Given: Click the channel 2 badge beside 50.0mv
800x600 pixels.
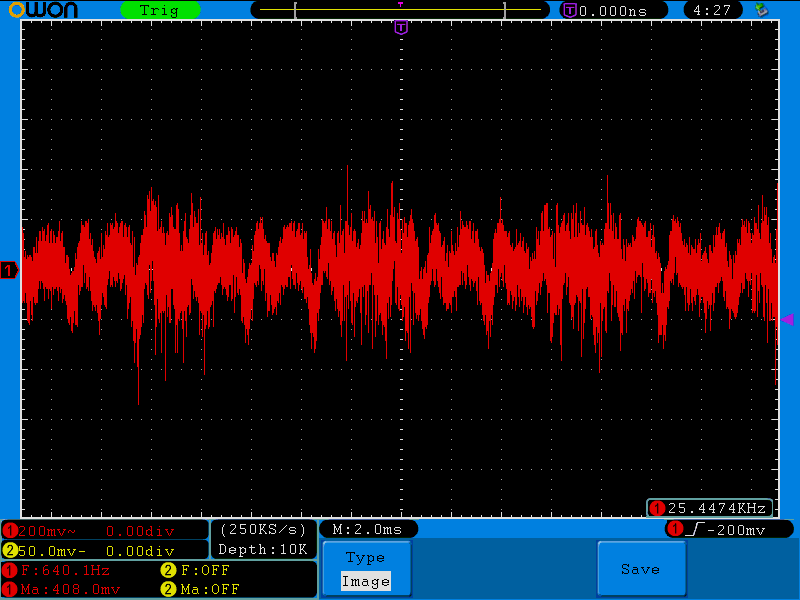Looking at the screenshot, I should point(10,550).
